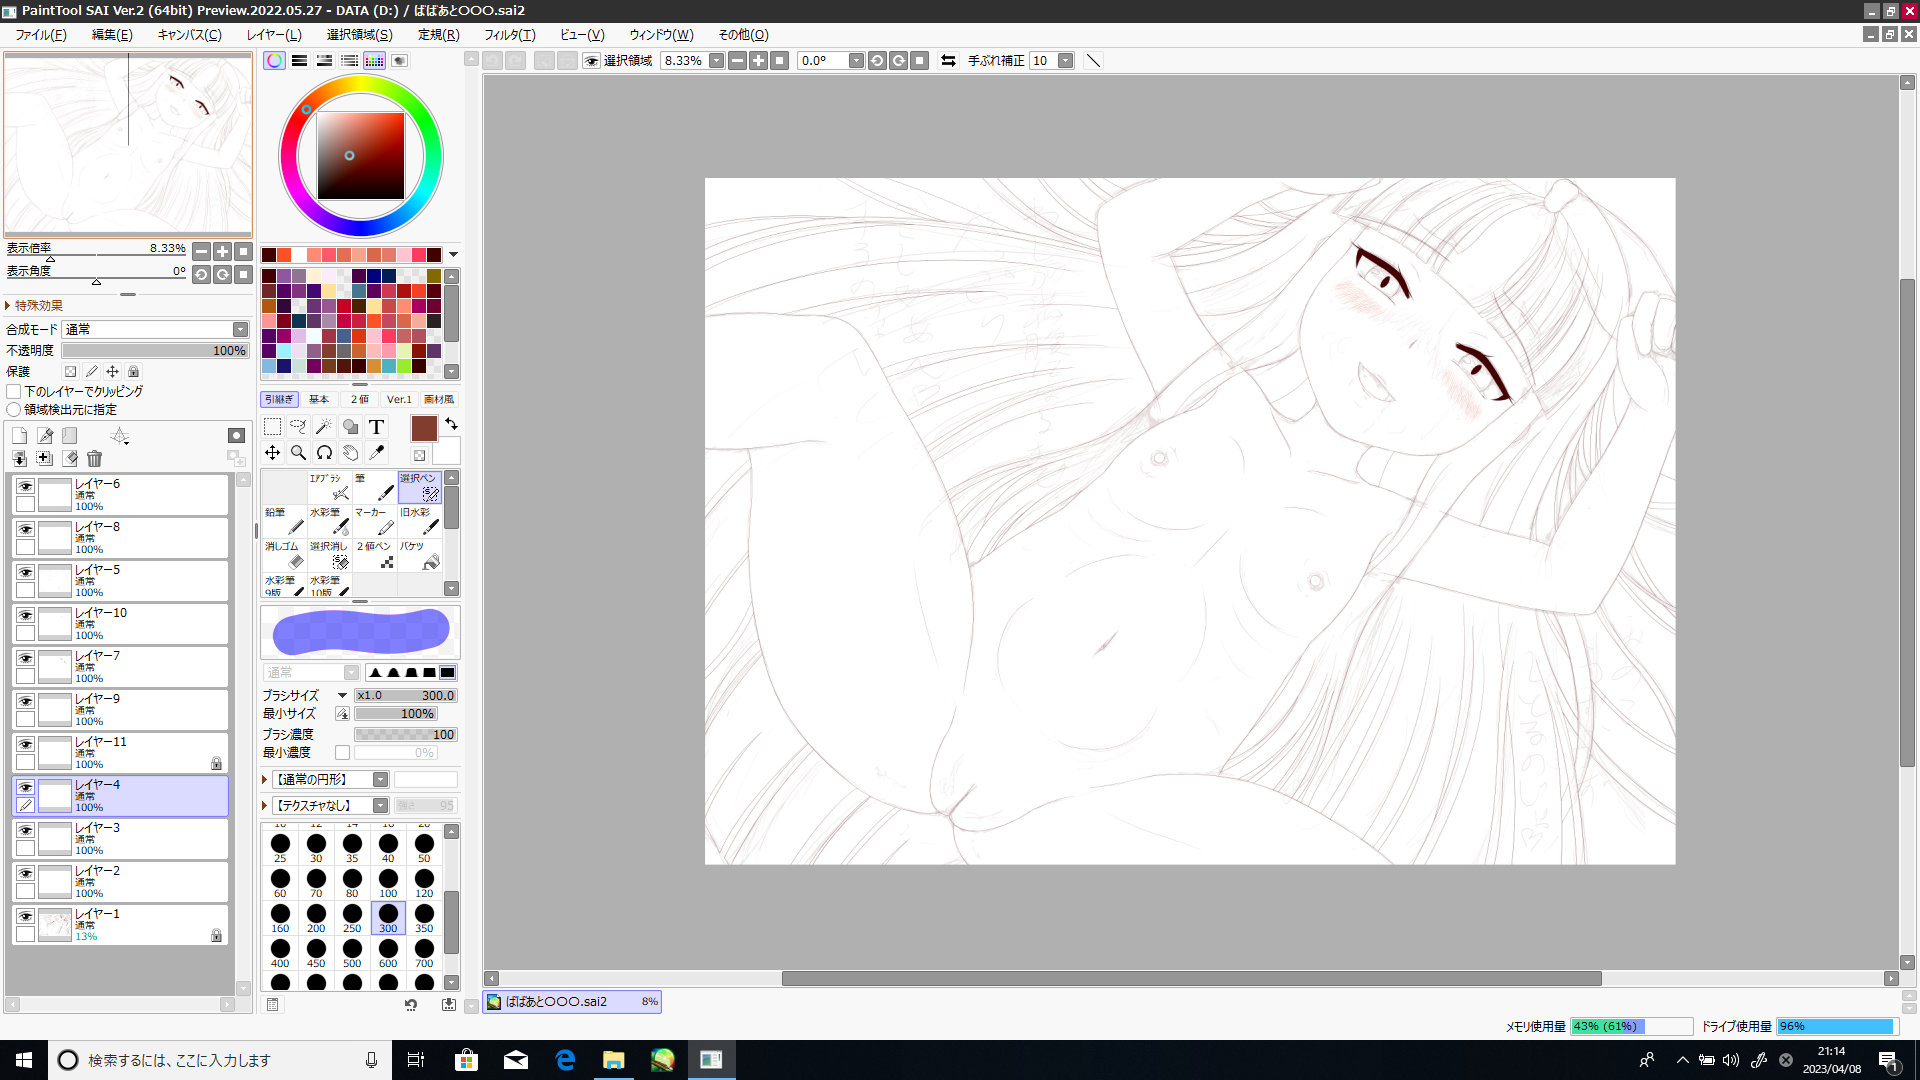The height and width of the screenshot is (1080, 1920).
Task: Toggle 選択領域 visibility eye
Action: pos(592,61)
